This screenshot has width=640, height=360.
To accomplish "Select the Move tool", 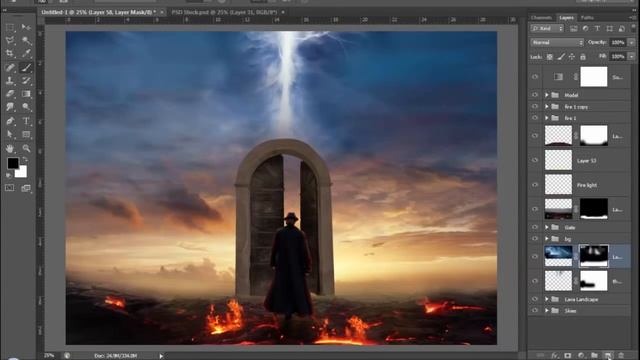I will [x=26, y=27].
